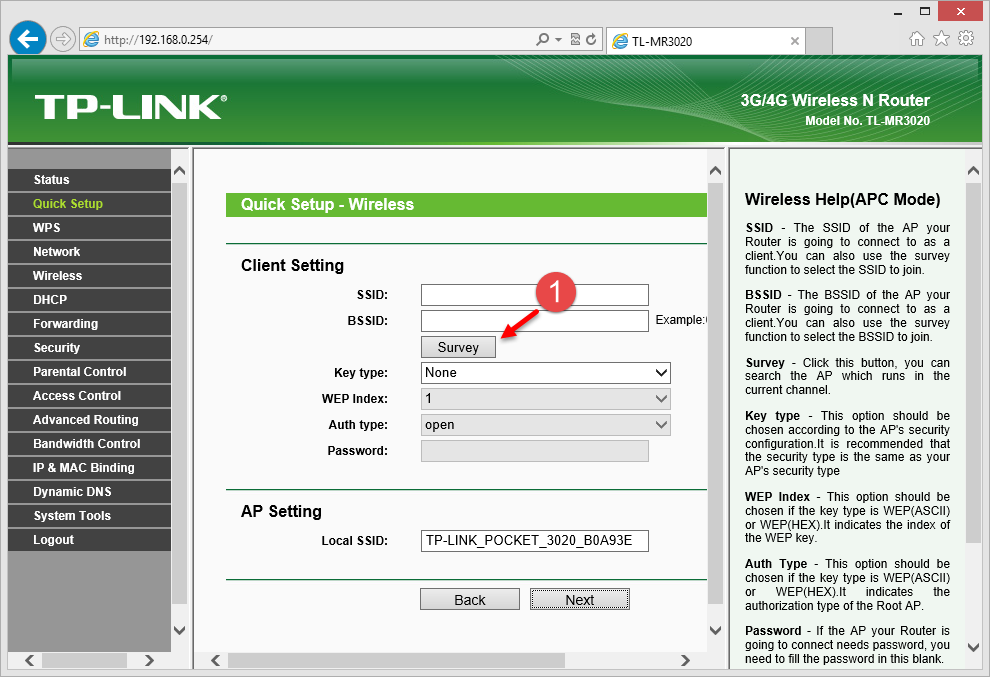This screenshot has height=677, width=990.
Task: Open the Network menu item
Action: click(x=89, y=251)
